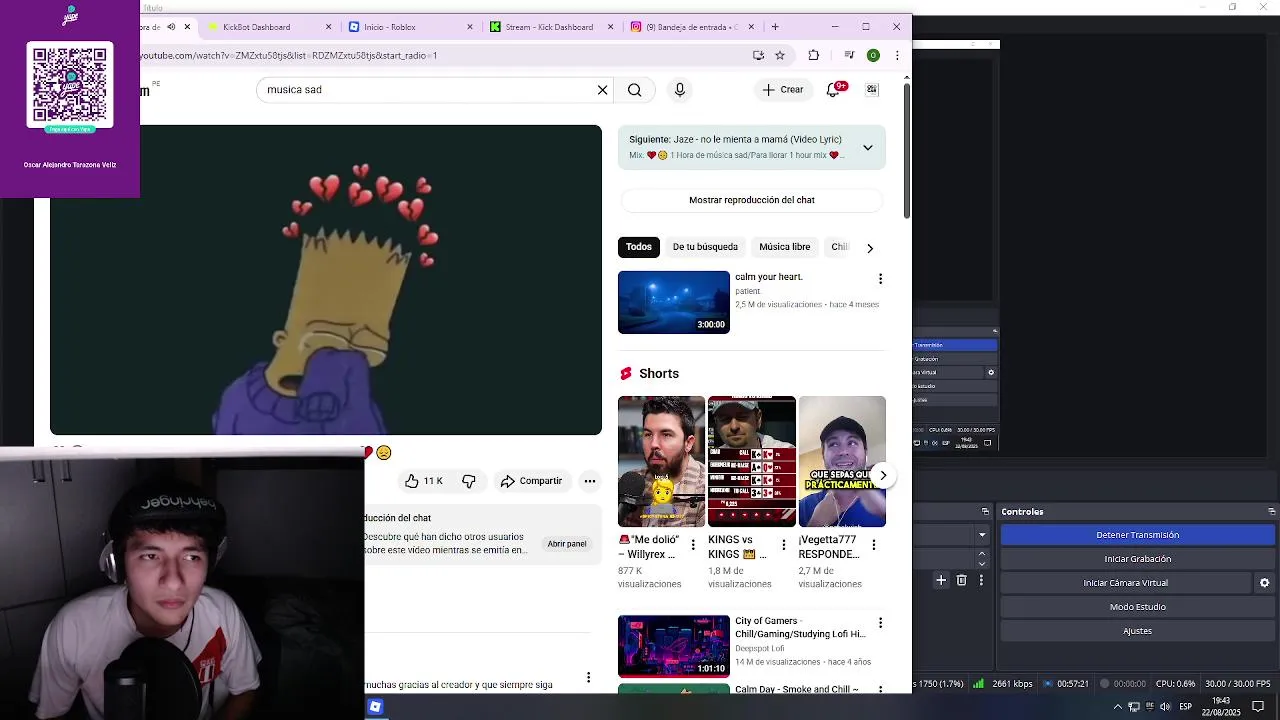The width and height of the screenshot is (1280, 720).
Task: Open virtual camera settings gear in OBS
Action: tap(1264, 583)
